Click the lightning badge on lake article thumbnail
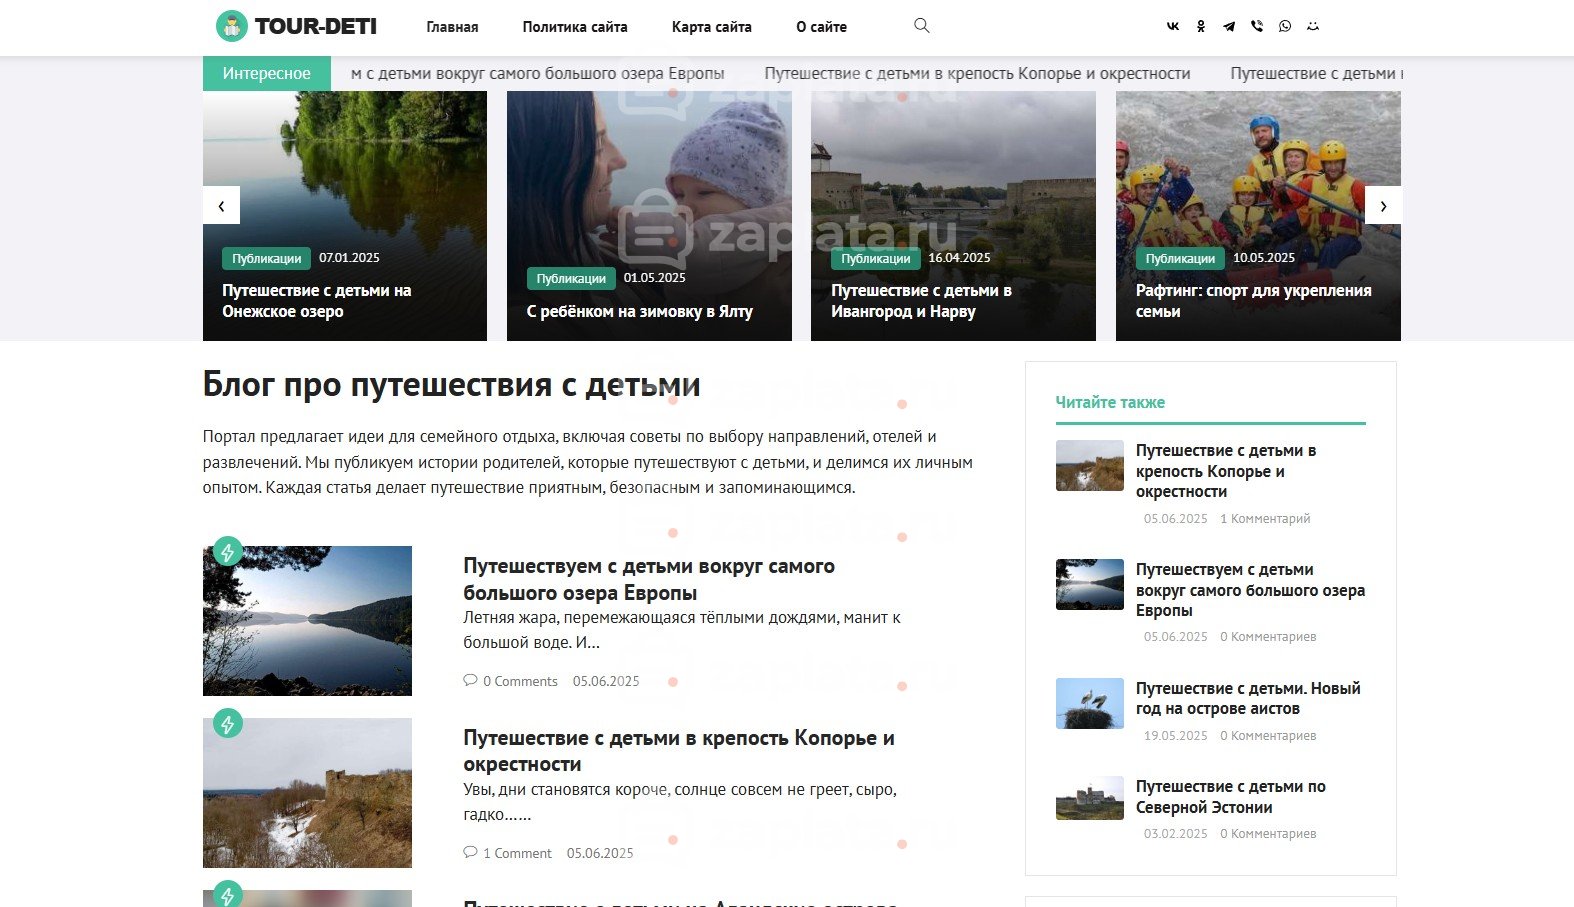1574x907 pixels. tap(228, 551)
